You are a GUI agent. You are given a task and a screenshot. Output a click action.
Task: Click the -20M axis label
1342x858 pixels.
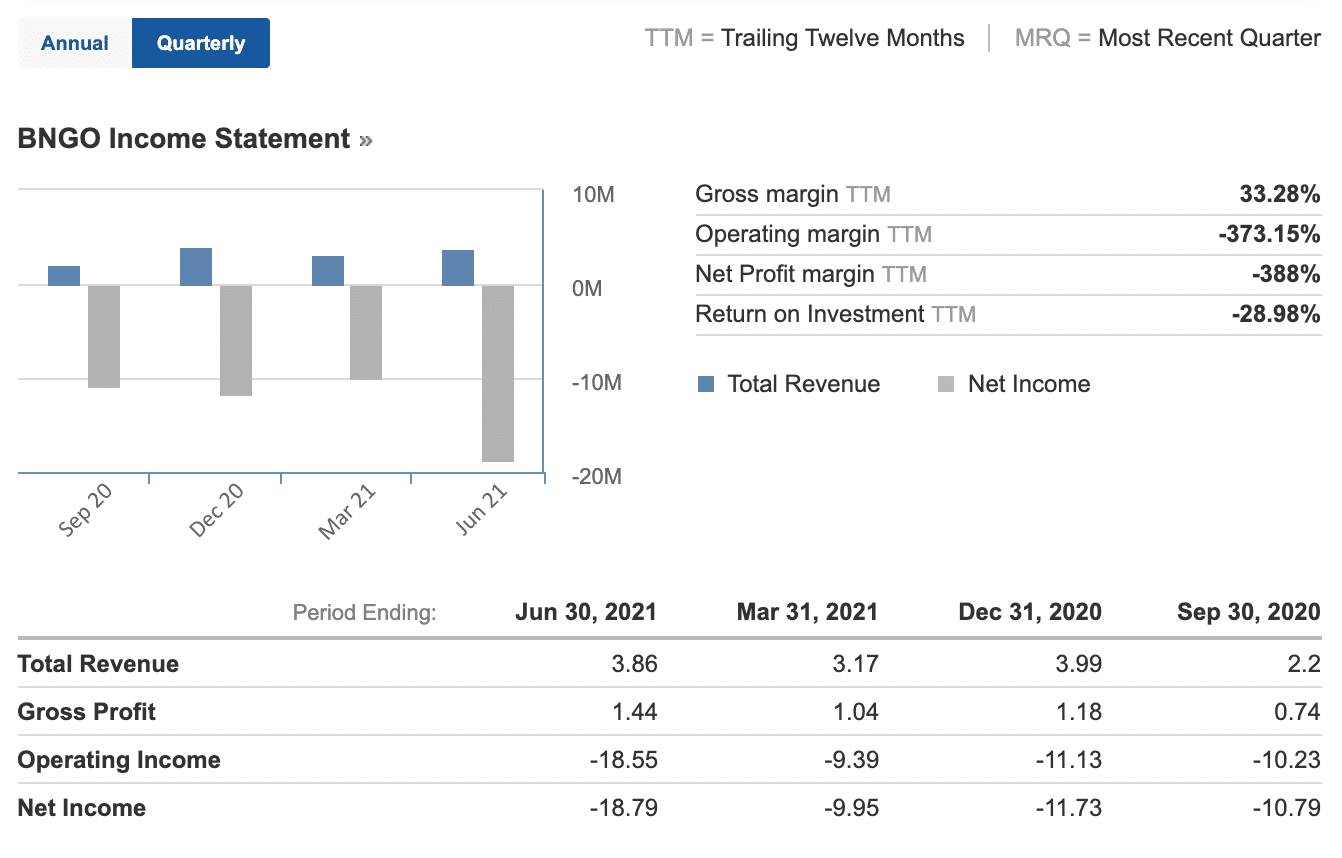(x=596, y=477)
